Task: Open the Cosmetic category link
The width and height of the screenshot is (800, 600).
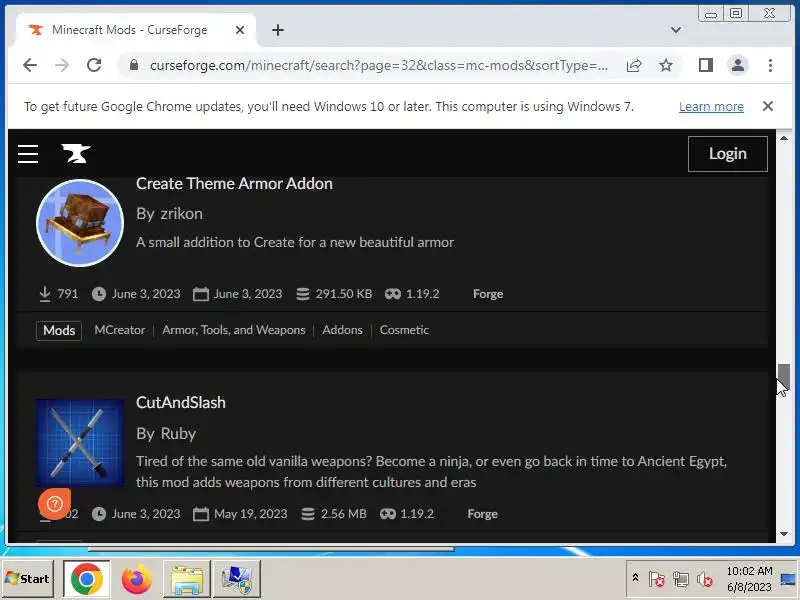Action: coord(404,330)
